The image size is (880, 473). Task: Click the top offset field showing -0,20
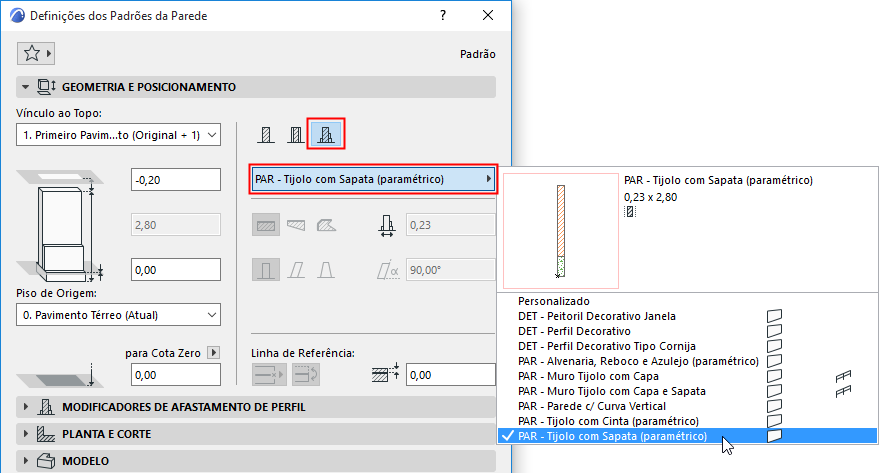tap(176, 180)
